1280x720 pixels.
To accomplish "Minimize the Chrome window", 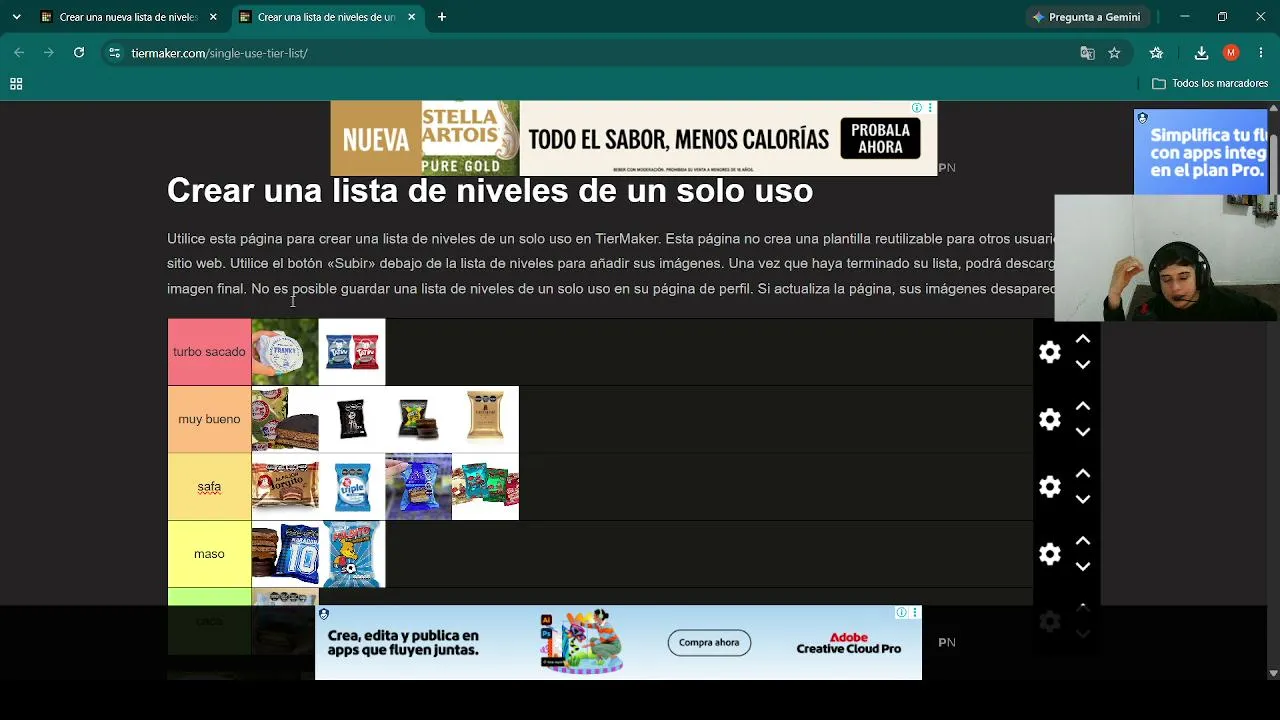I will tap(1185, 17).
